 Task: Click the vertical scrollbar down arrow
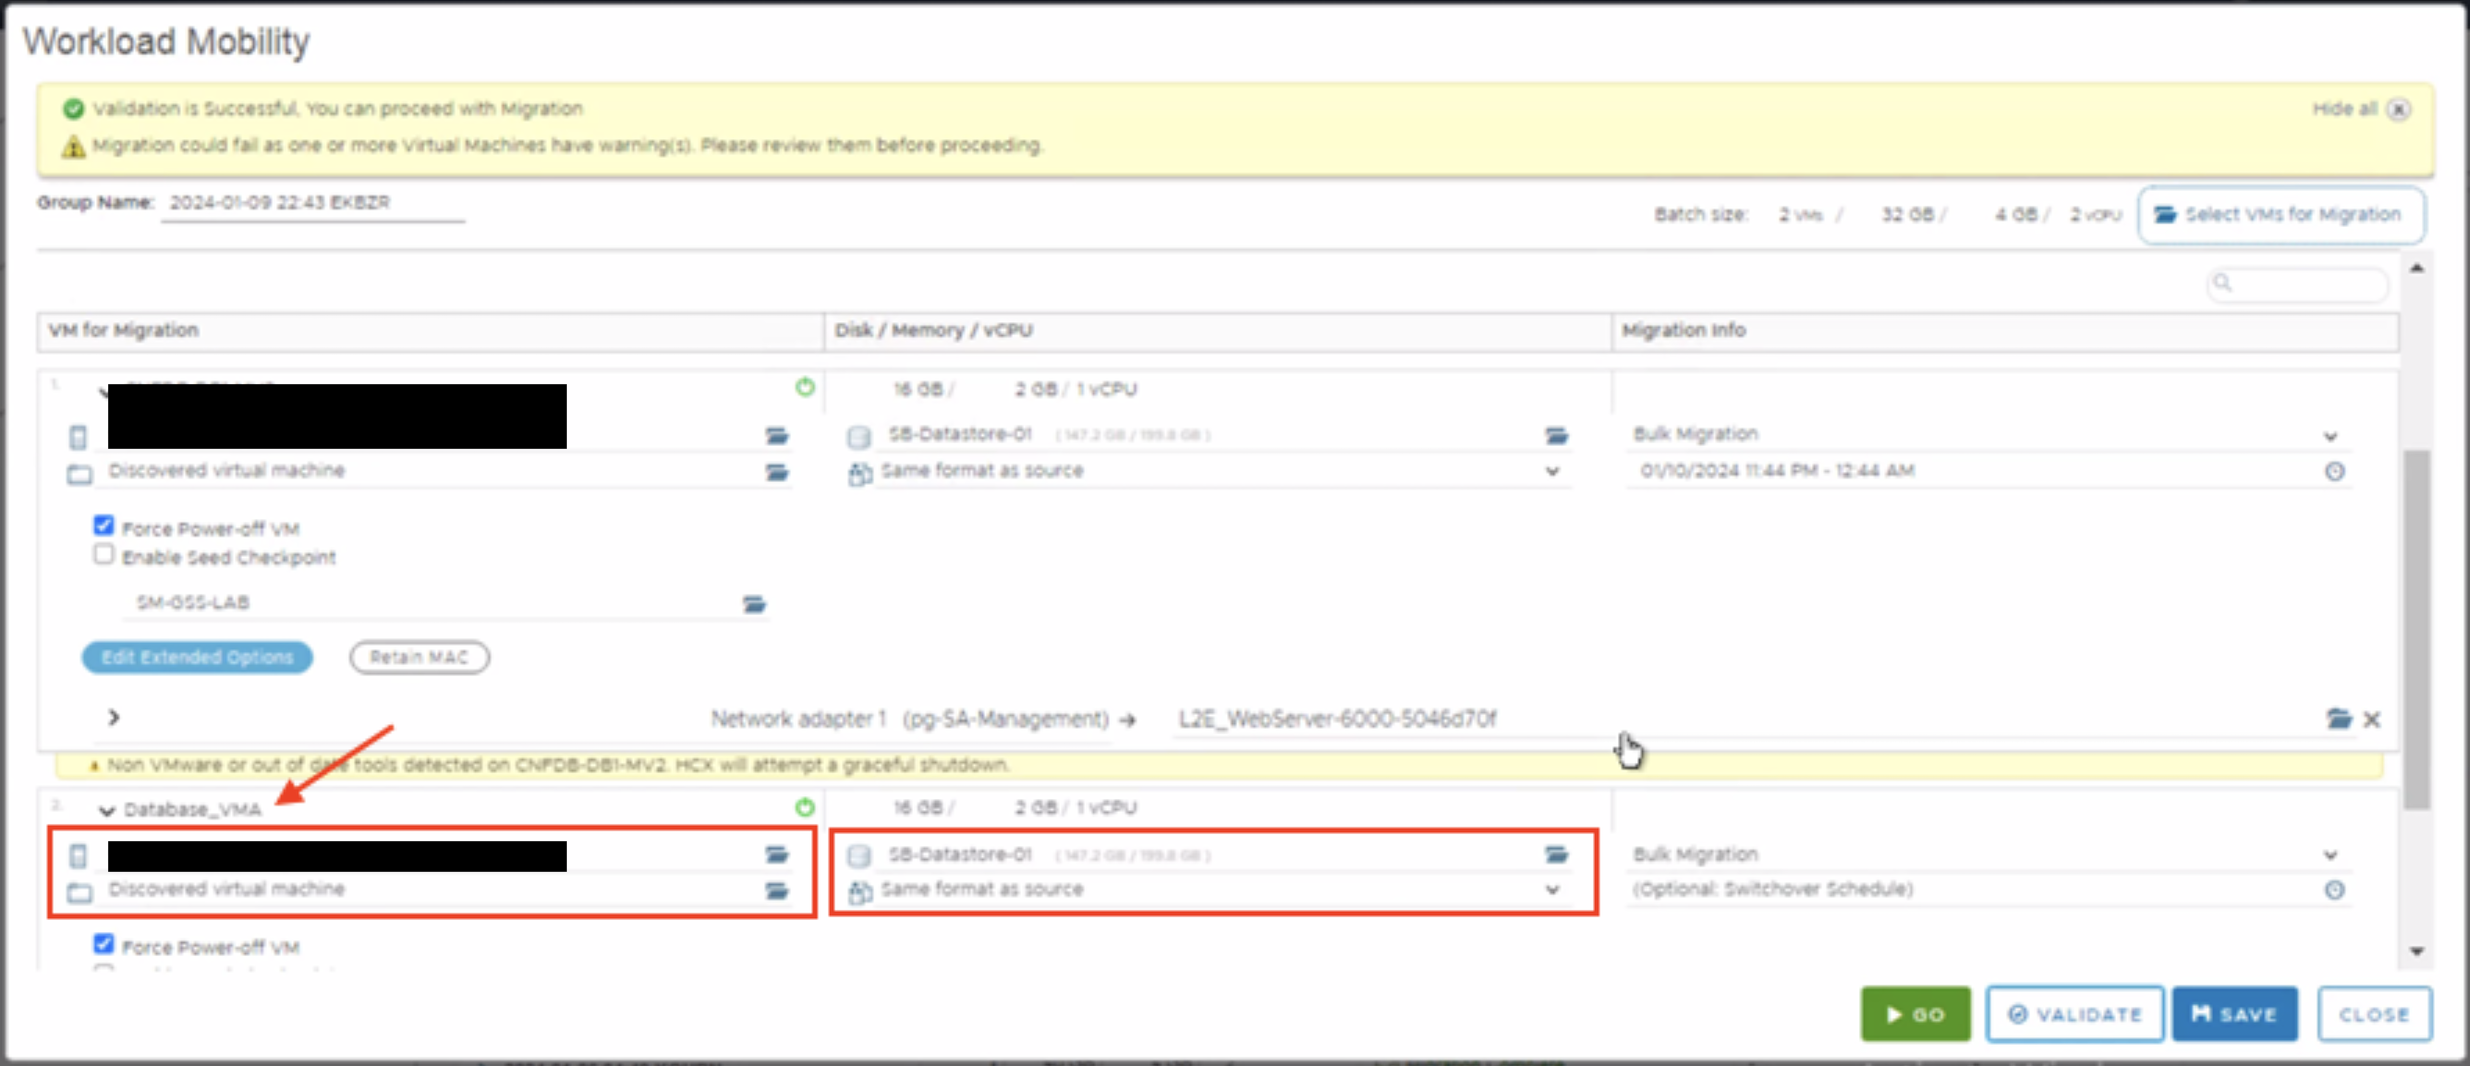(2417, 951)
